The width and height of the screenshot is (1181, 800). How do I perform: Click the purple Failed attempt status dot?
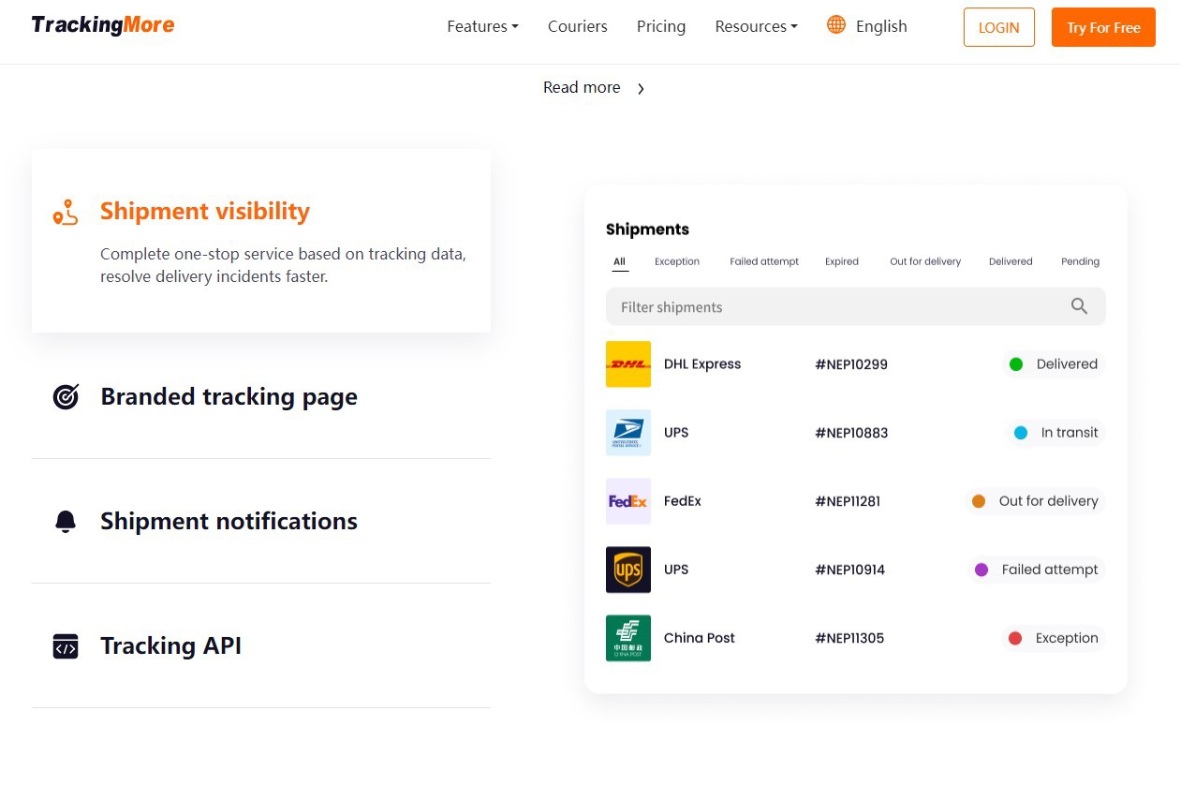[981, 570]
